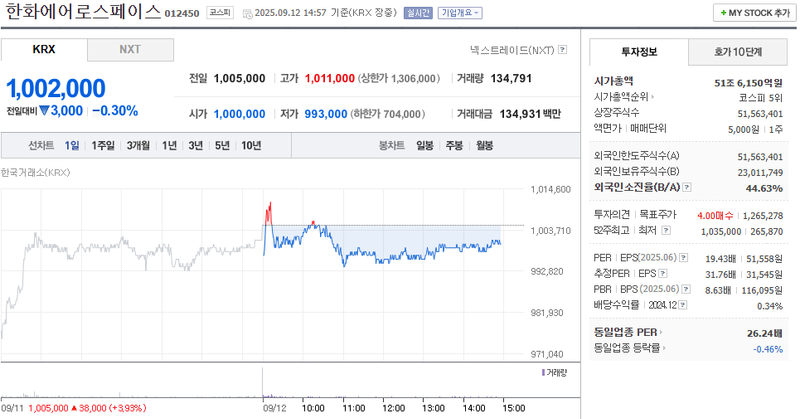The height and width of the screenshot is (419, 800).
Task: Open the 기업개요 dropdown
Action: pos(460,13)
